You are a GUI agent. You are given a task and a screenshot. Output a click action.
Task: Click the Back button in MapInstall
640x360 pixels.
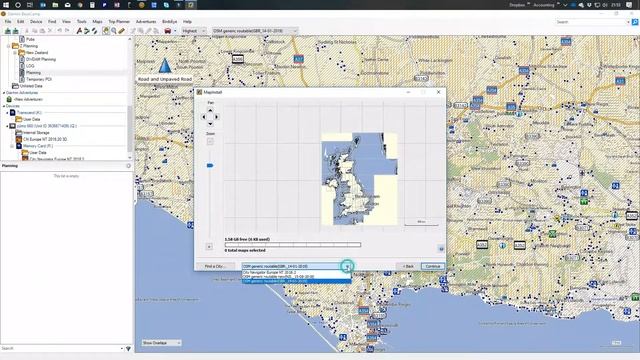click(x=408, y=266)
